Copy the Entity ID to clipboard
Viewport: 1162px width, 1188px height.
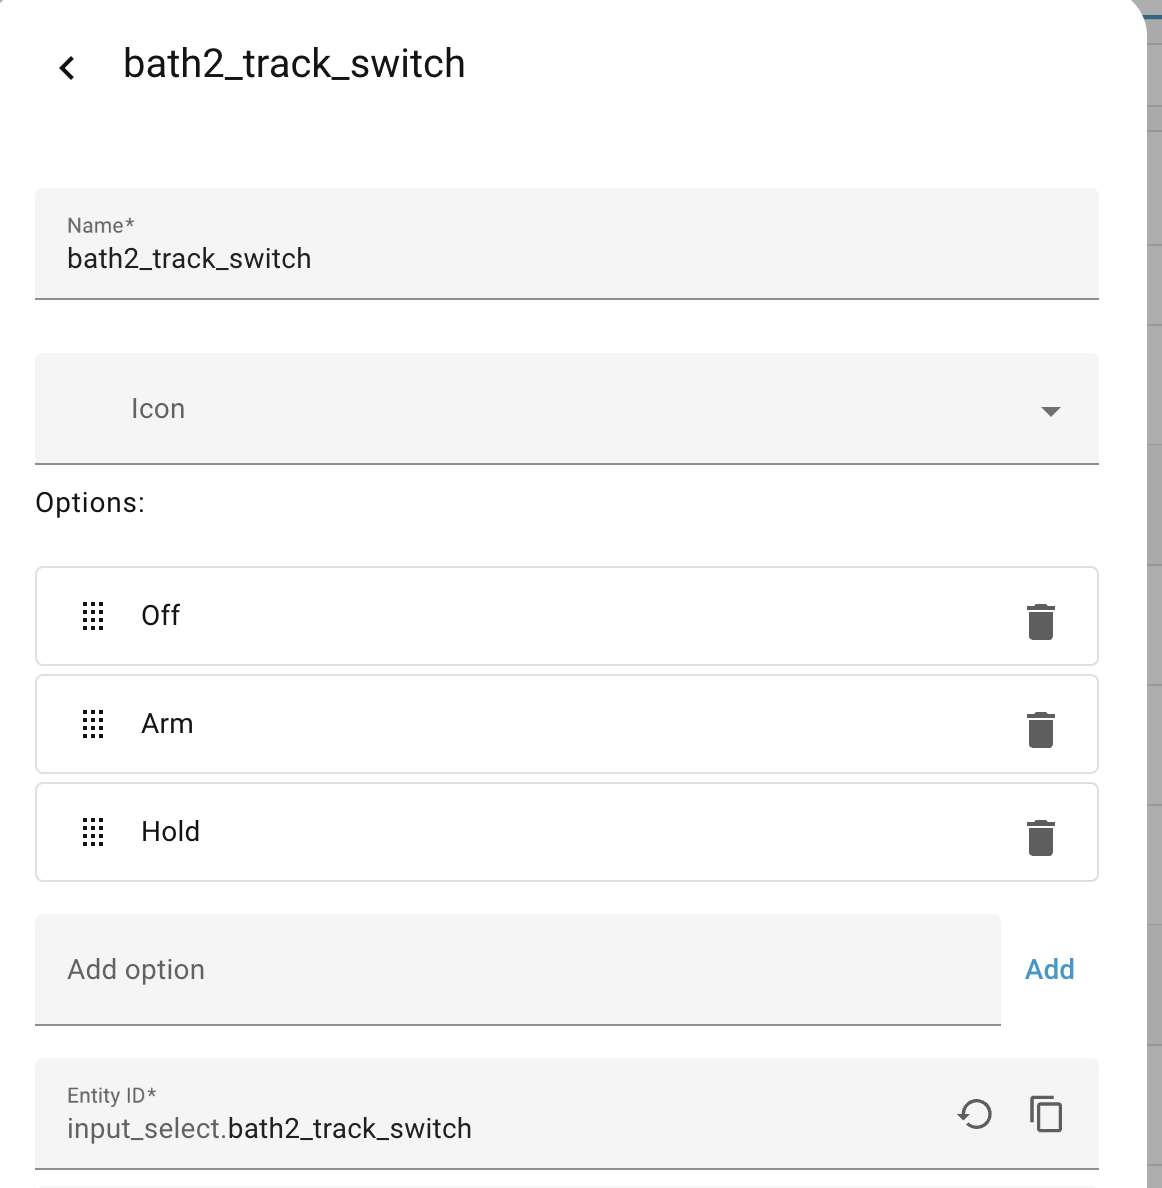(x=1046, y=1113)
